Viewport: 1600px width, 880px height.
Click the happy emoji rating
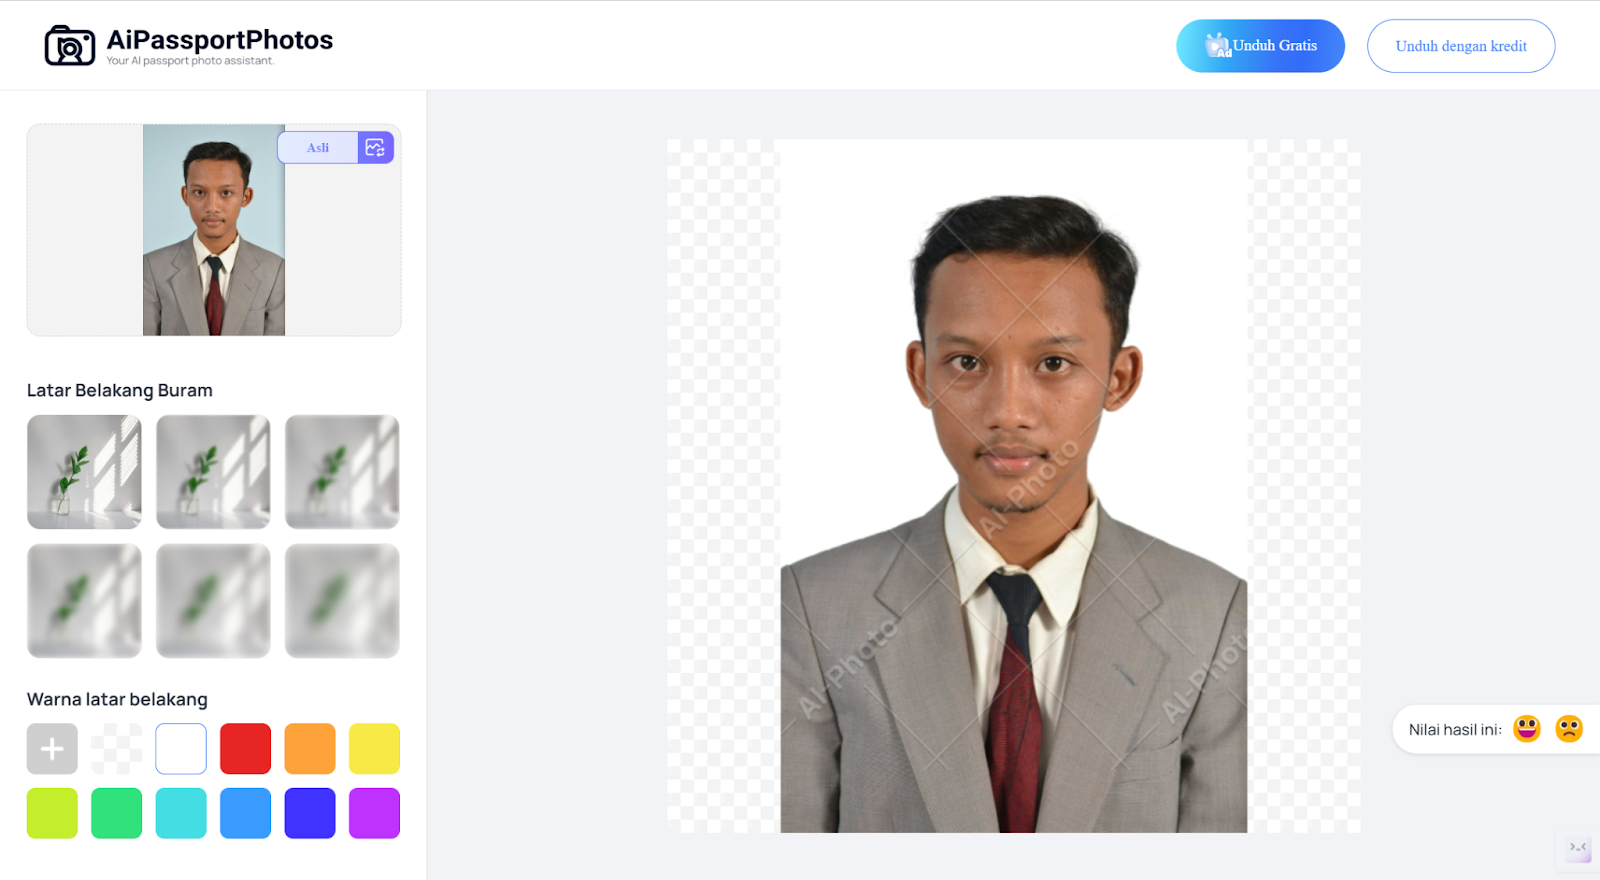(1526, 729)
